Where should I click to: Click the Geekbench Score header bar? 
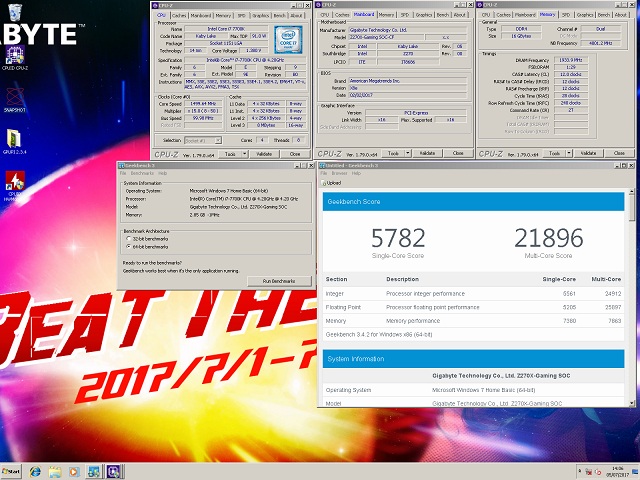473,201
